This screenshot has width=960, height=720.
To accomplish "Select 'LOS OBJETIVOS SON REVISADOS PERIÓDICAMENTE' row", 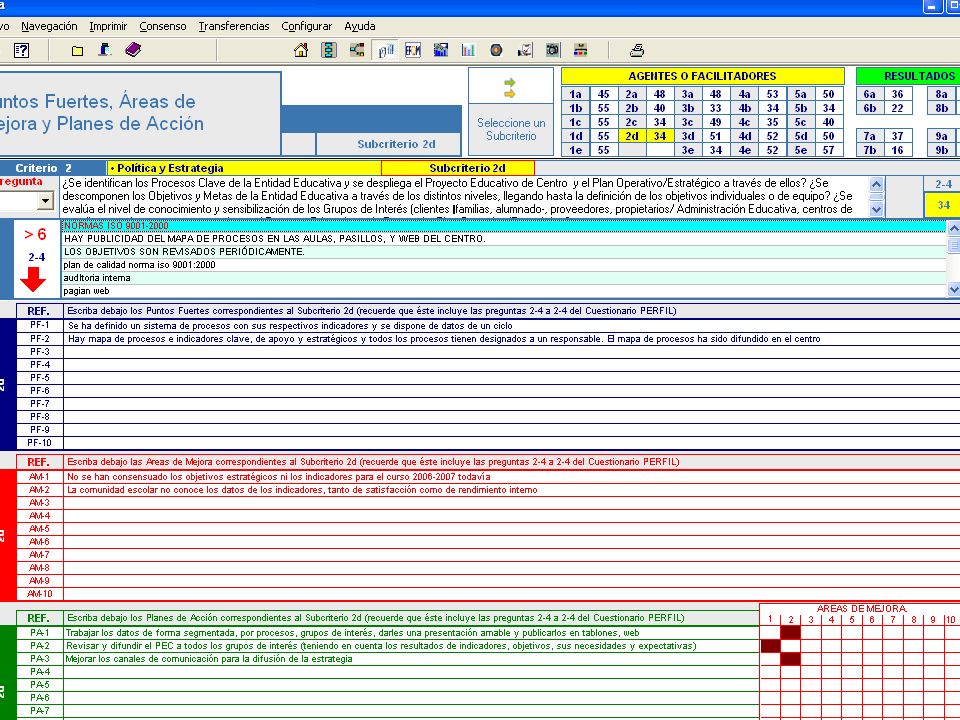I will (x=504, y=252).
